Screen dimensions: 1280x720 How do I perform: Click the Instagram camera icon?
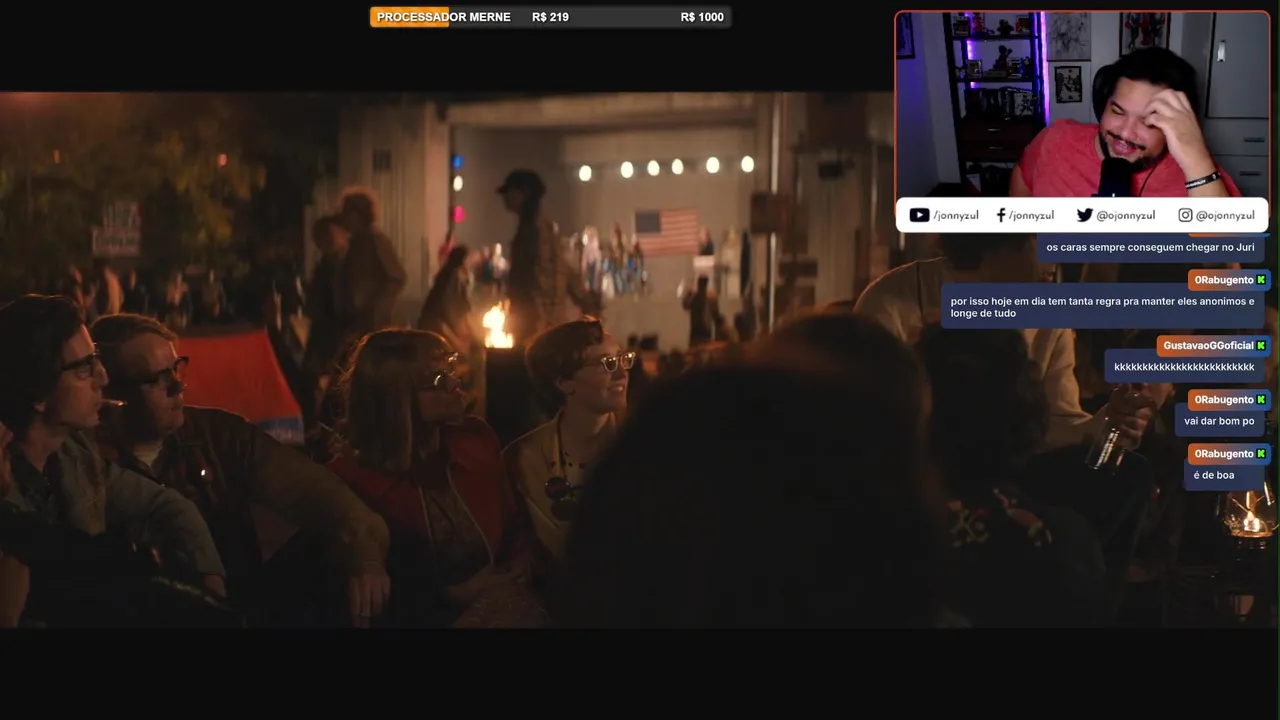[x=1185, y=215]
